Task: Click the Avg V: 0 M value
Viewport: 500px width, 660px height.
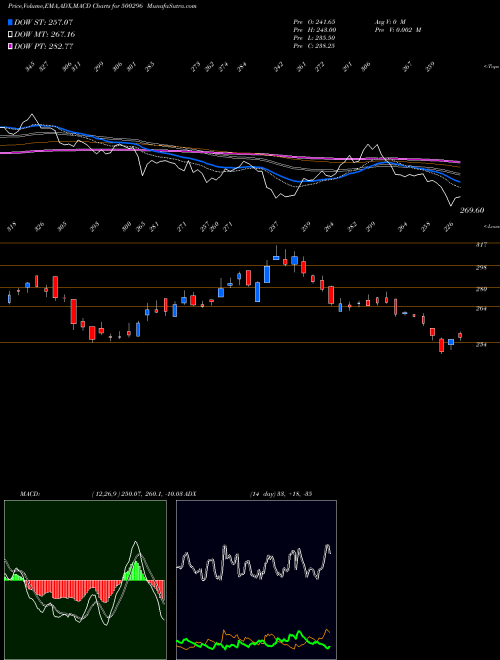Action: click(389, 21)
